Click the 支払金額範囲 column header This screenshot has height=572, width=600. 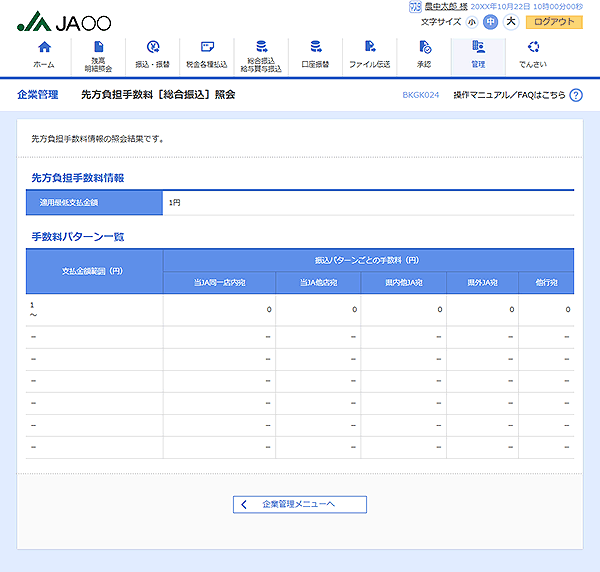[92, 271]
